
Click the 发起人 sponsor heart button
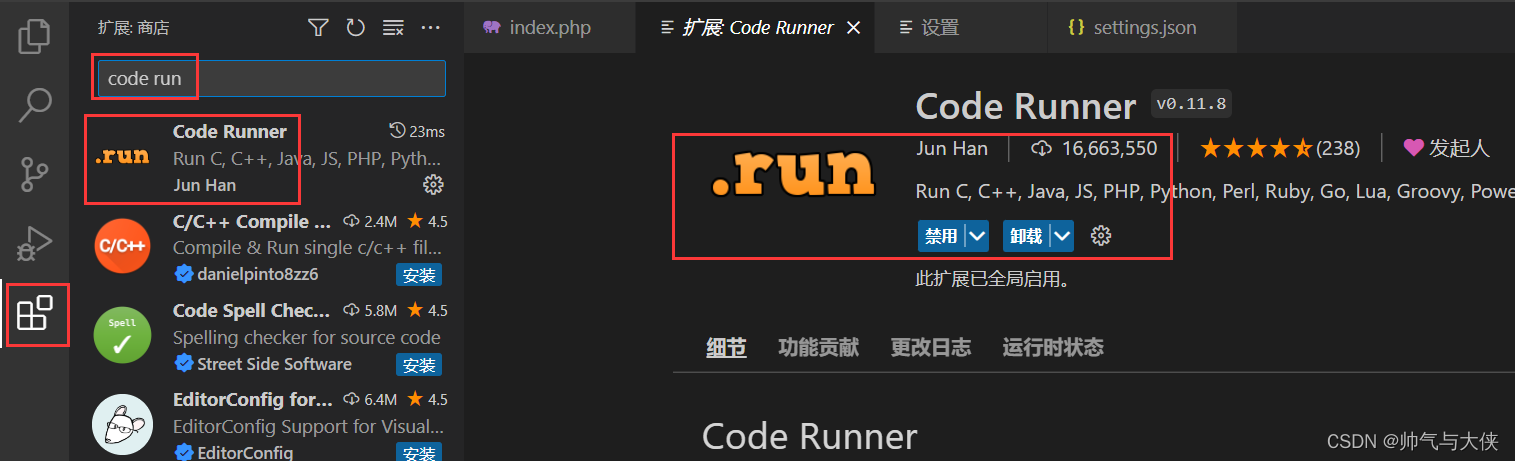tap(1447, 149)
